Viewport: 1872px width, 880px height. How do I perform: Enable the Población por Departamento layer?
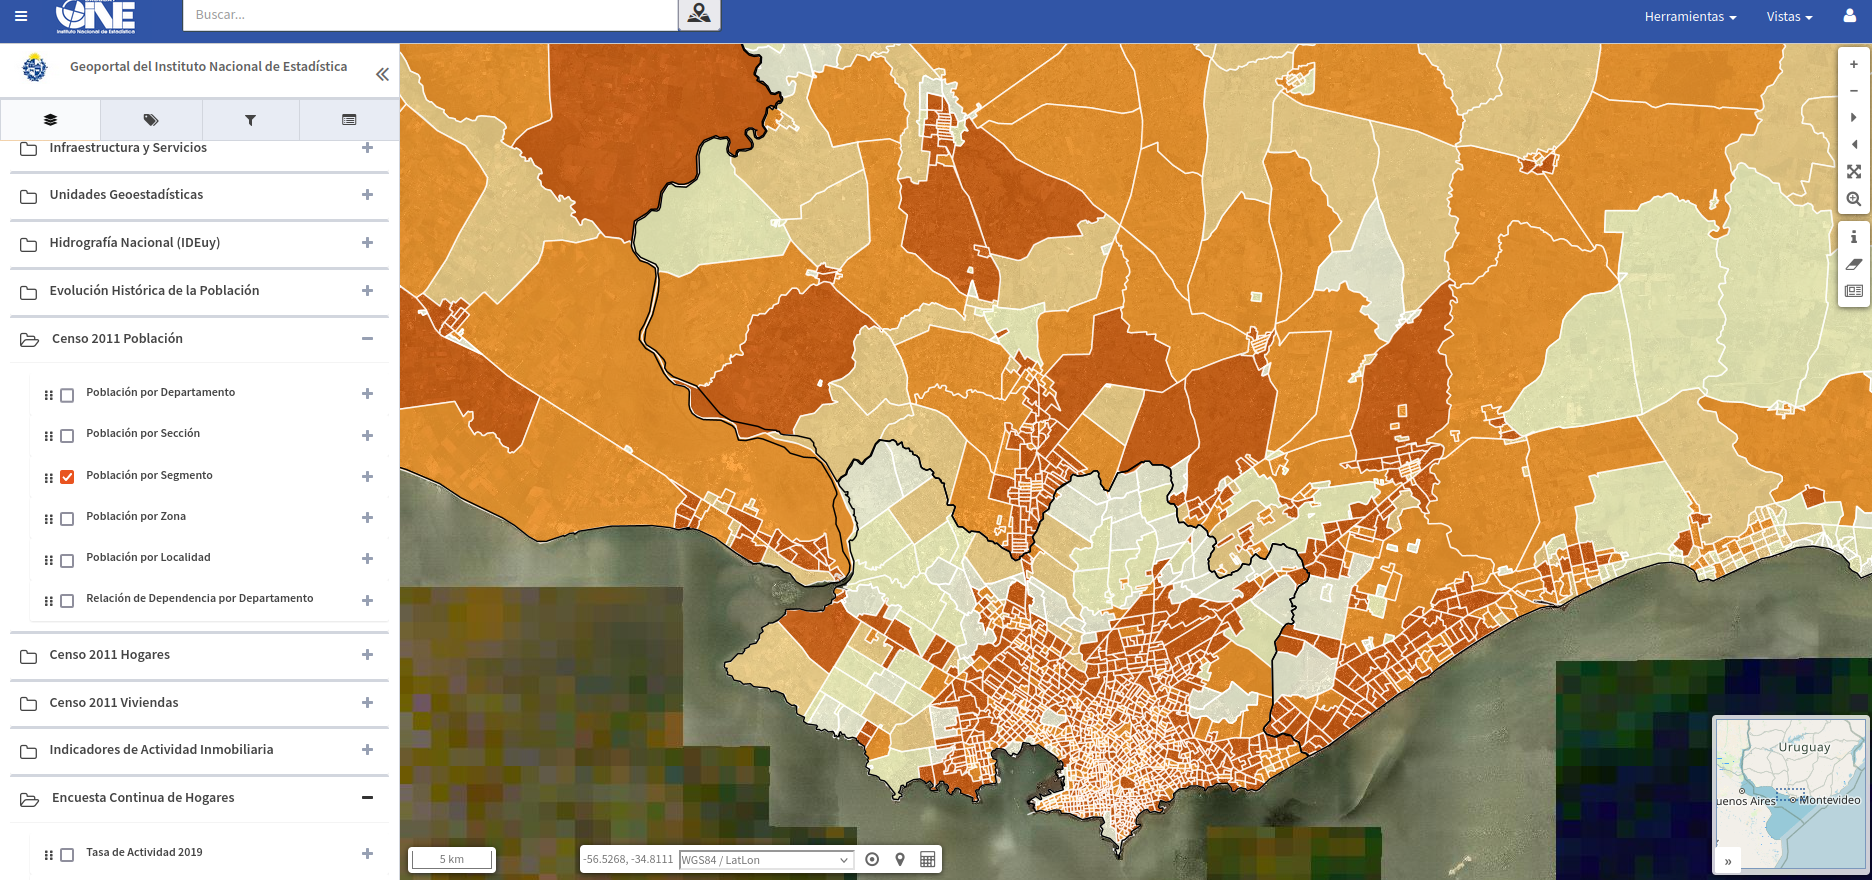[67, 395]
